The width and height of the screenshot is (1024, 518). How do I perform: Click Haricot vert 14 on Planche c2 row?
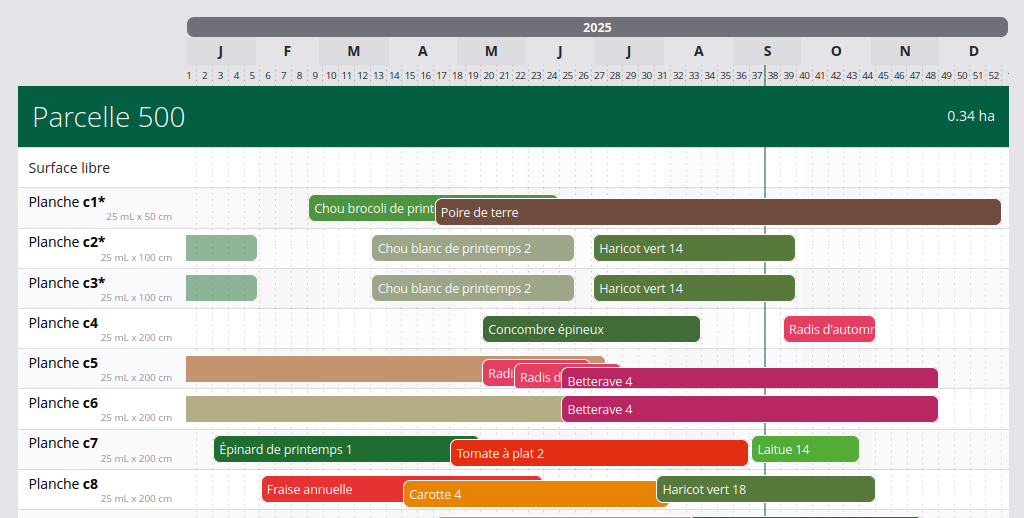coord(694,248)
